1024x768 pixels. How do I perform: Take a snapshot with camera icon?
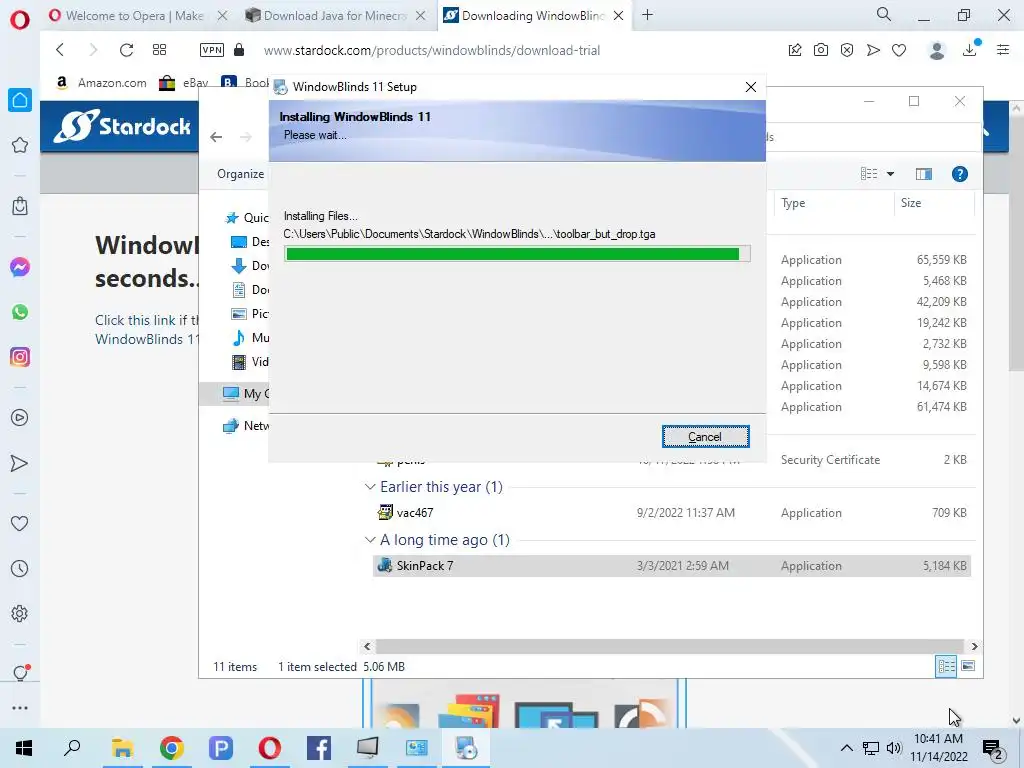pos(821,50)
